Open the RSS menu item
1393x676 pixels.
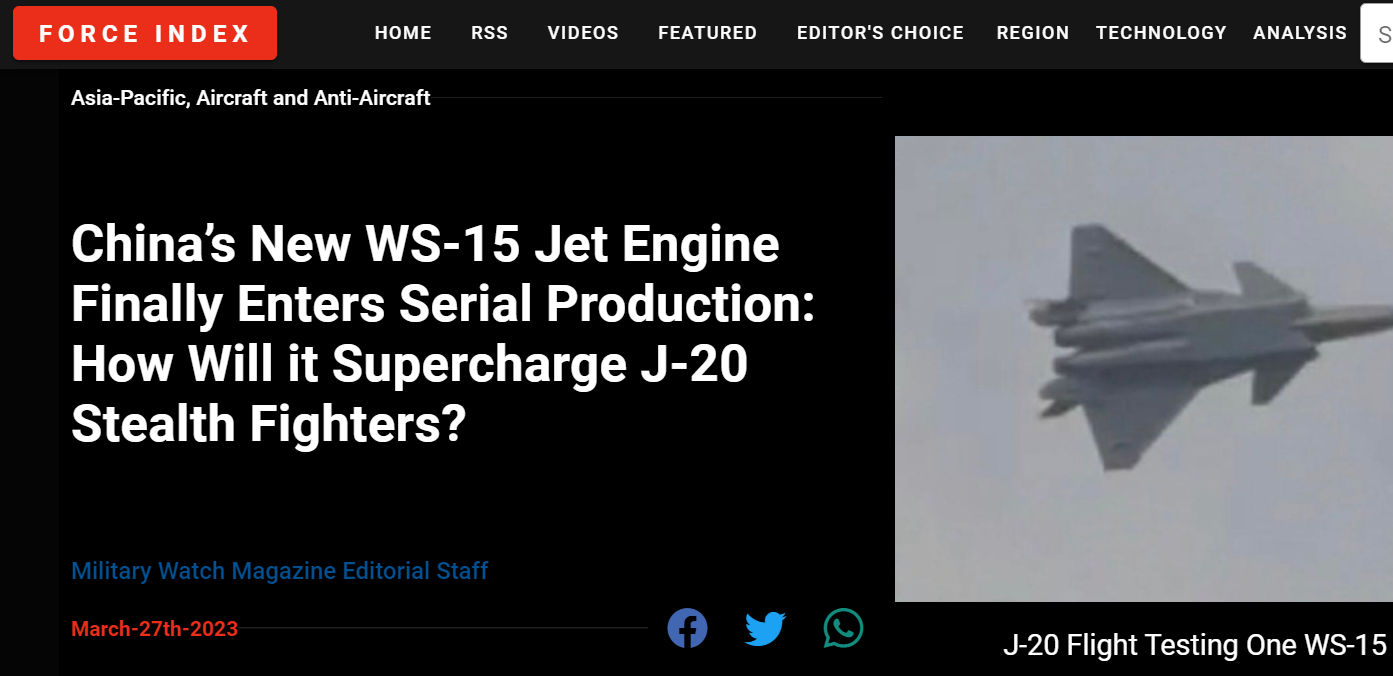(490, 33)
